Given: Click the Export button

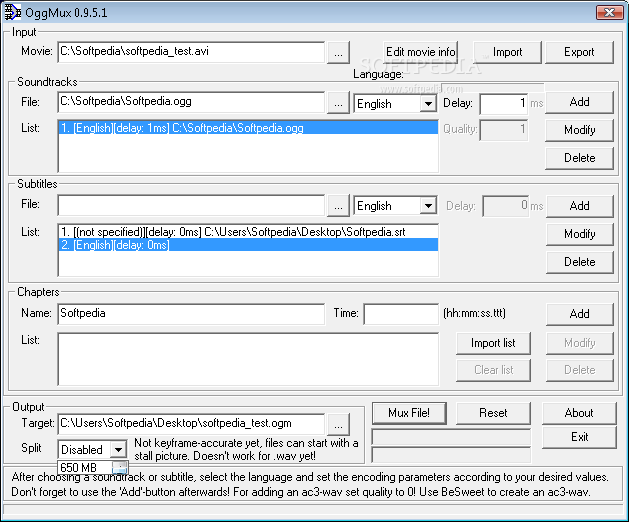Looking at the screenshot, I should pos(579,52).
